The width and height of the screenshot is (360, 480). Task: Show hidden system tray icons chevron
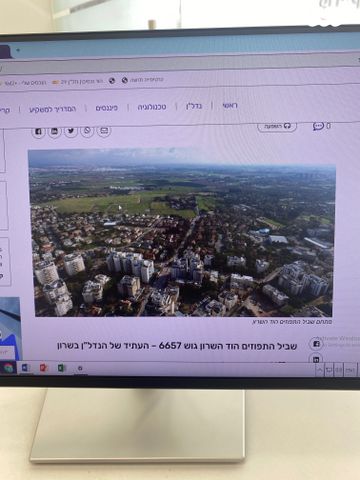[319, 370]
